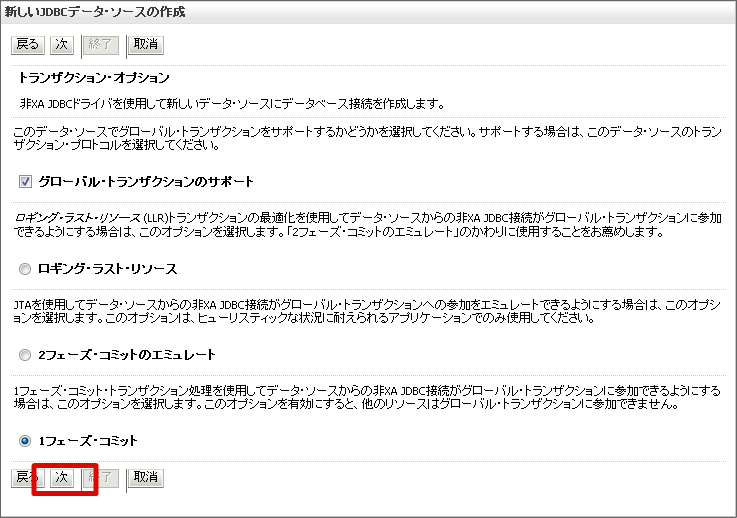Click the グローバル・トランザクションのサポート label text
This screenshot has width=737, height=518.
click(x=146, y=181)
